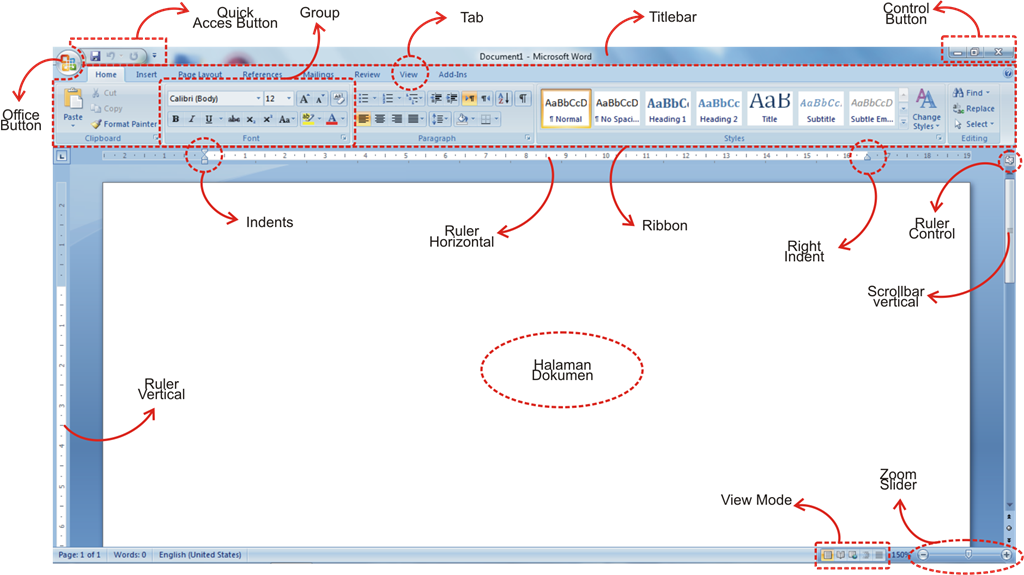Viewport: 1024px width, 575px height.
Task: Clear formatting with the eraser icon
Action: click(x=338, y=99)
